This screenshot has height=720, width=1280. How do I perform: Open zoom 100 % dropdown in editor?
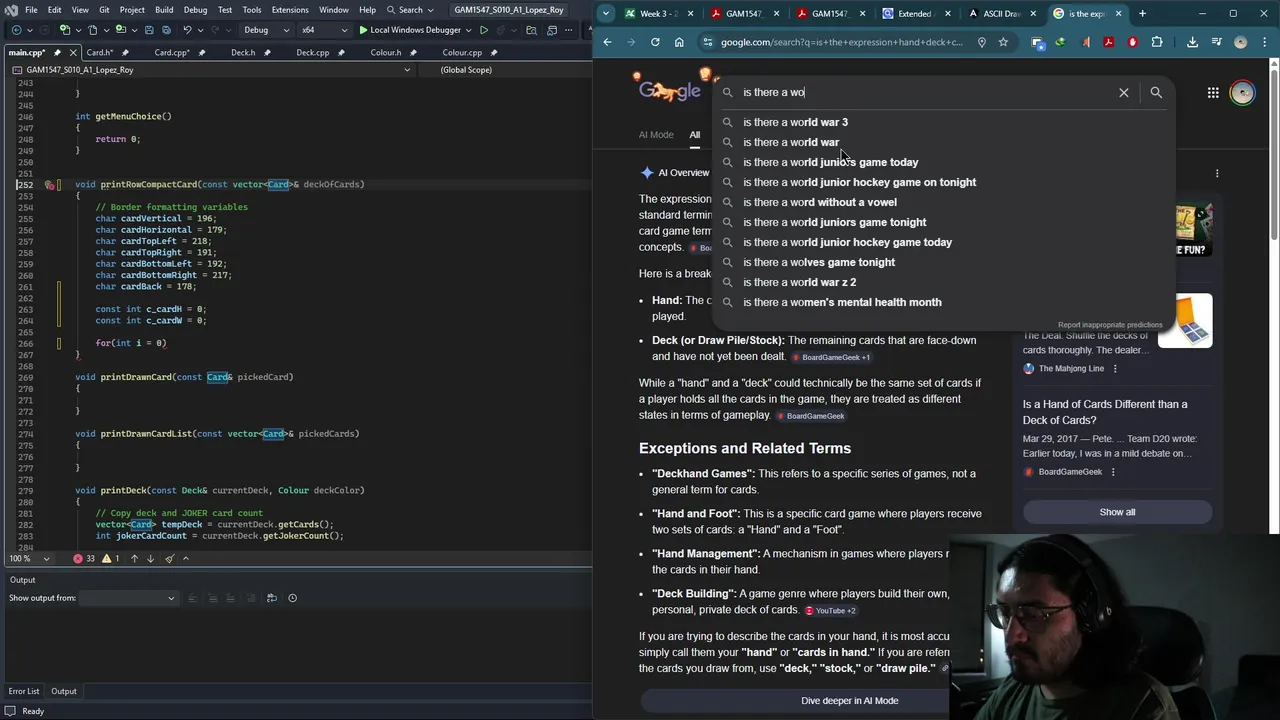29,558
